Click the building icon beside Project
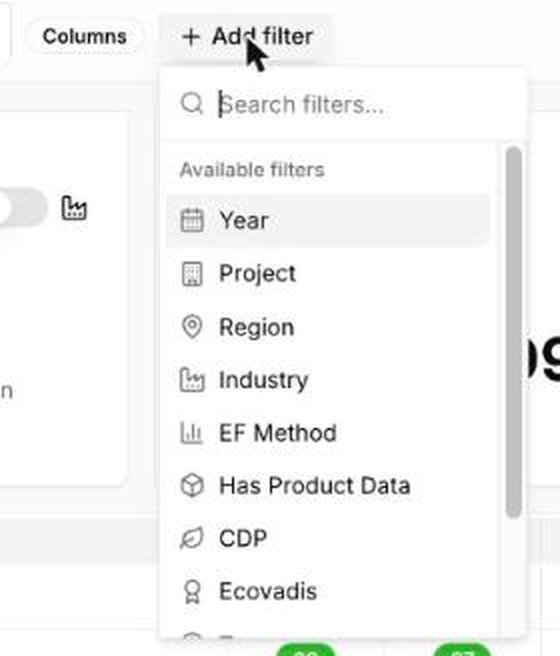560x656 pixels. click(192, 274)
